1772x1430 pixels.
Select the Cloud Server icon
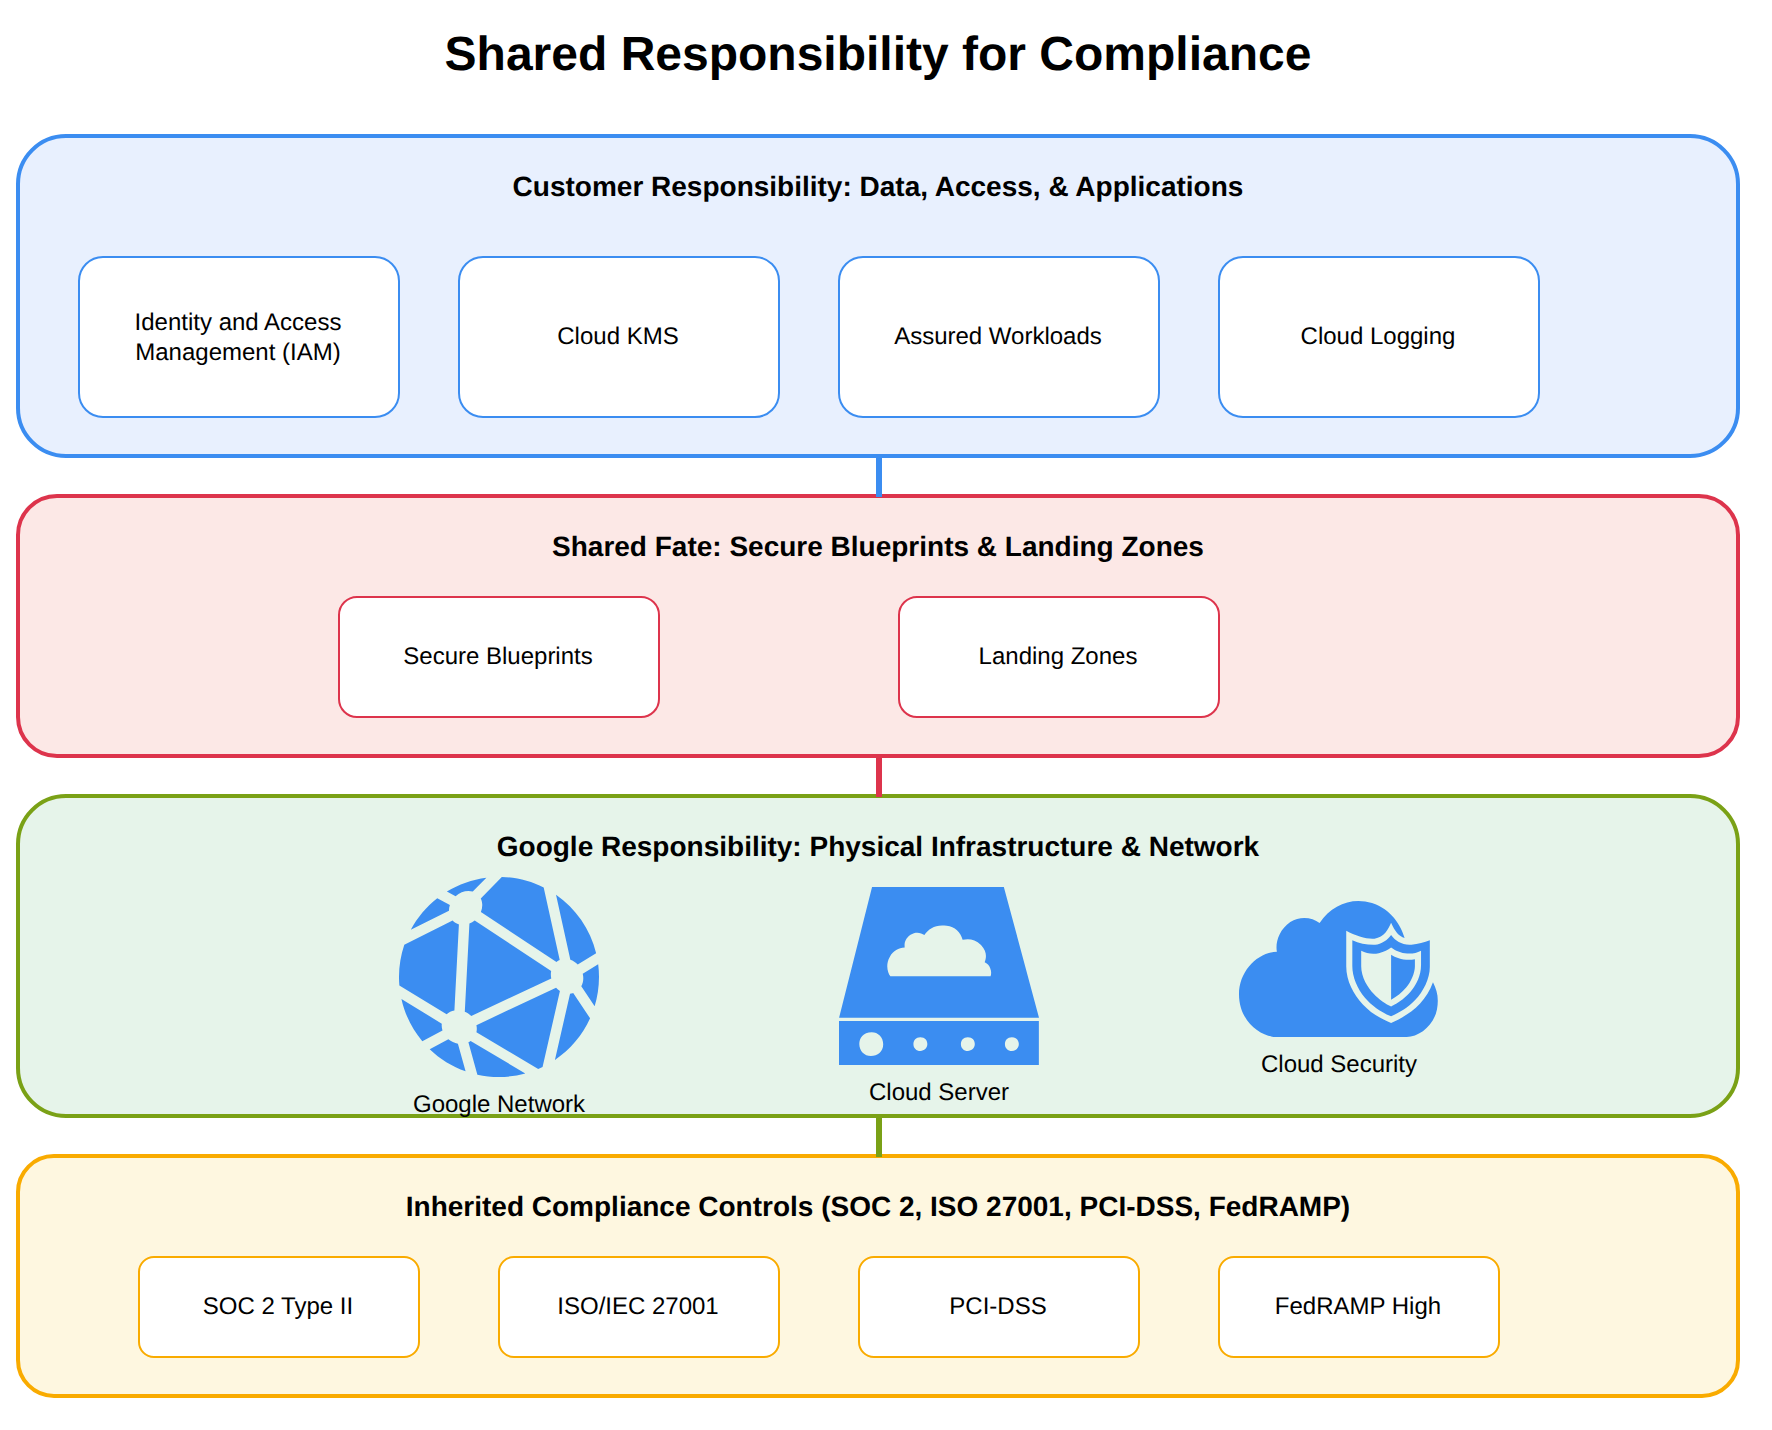[x=939, y=976]
